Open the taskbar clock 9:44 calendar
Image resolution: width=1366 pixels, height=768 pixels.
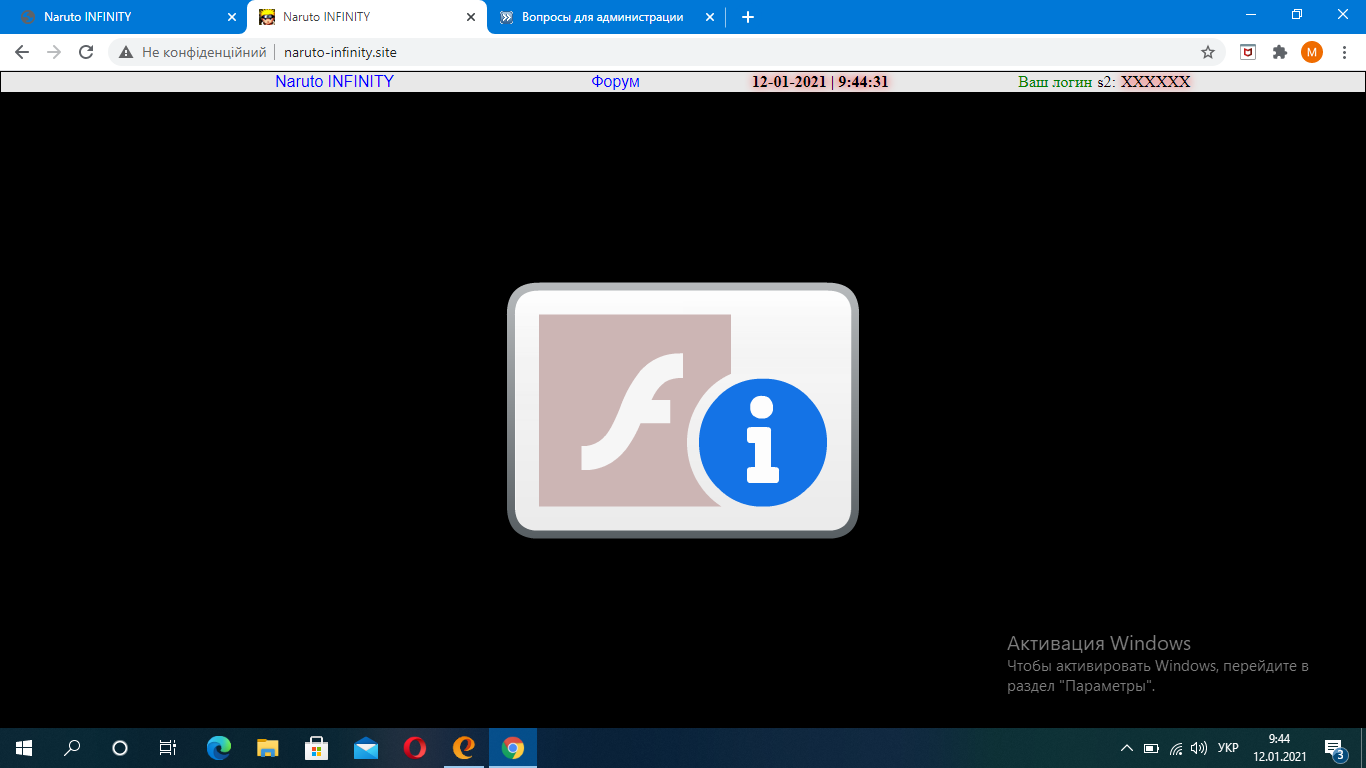click(x=1279, y=748)
